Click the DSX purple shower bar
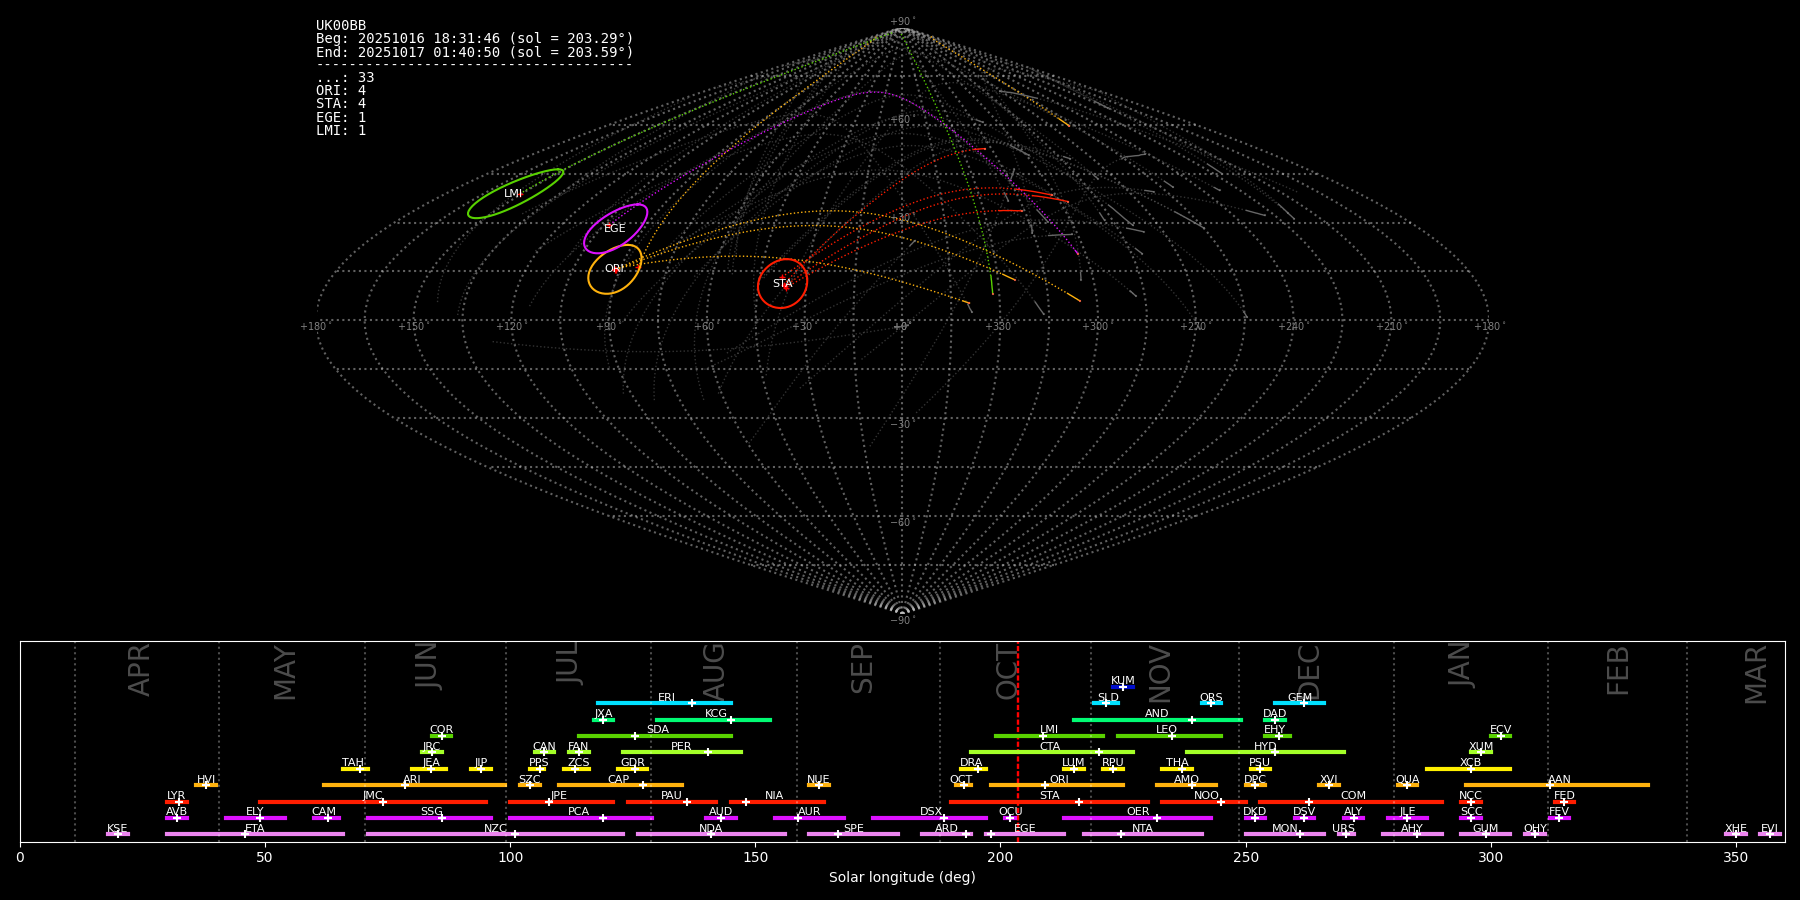1800x900 pixels. [x=929, y=818]
